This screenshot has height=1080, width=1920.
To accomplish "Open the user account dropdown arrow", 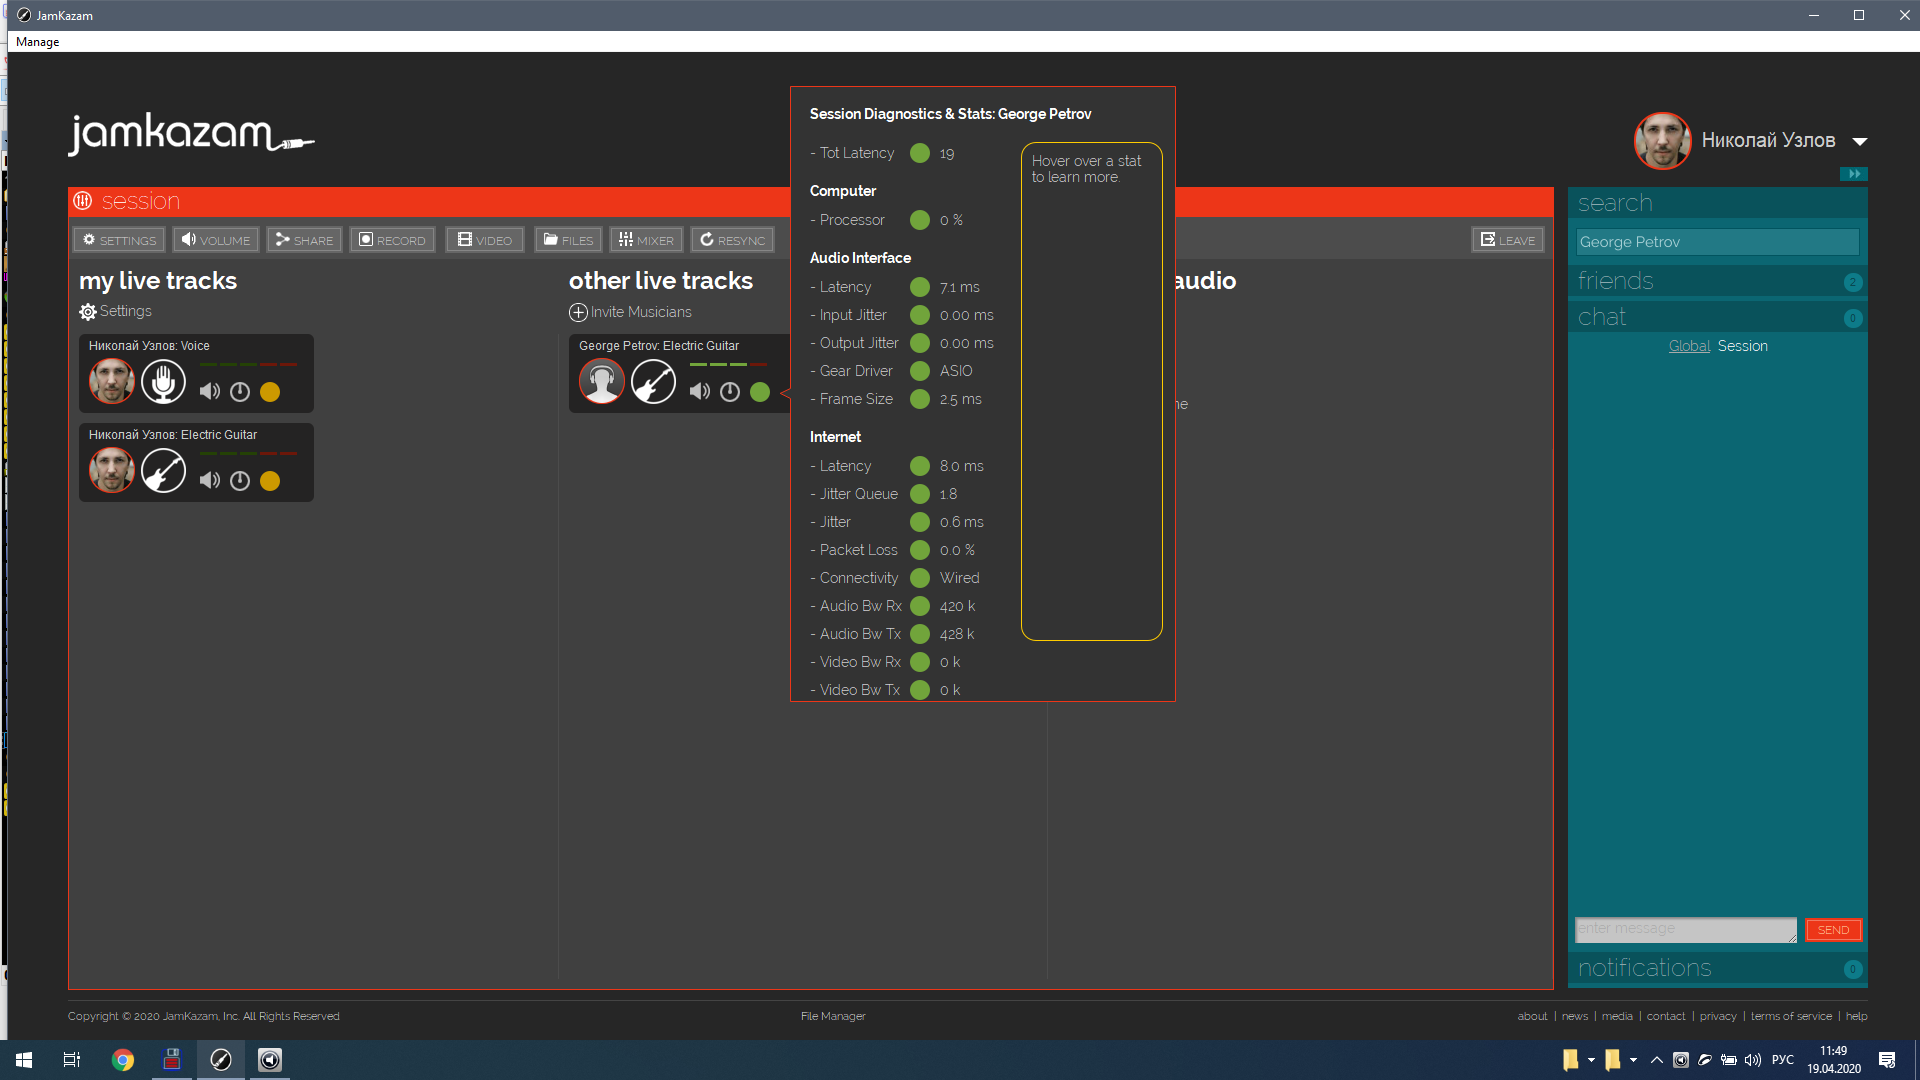I will [1860, 141].
